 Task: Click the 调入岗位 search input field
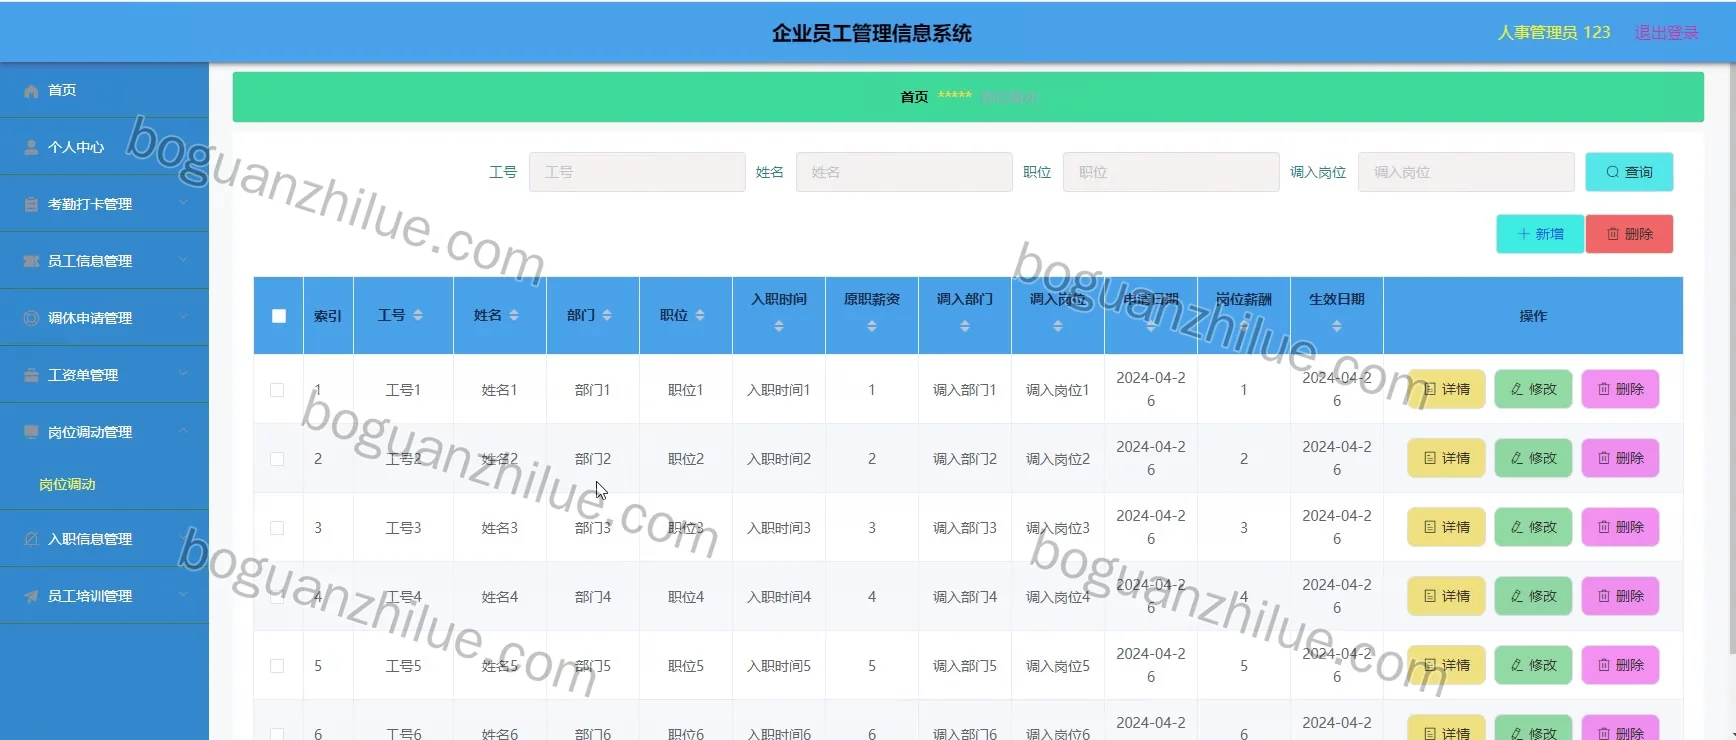coord(1466,172)
